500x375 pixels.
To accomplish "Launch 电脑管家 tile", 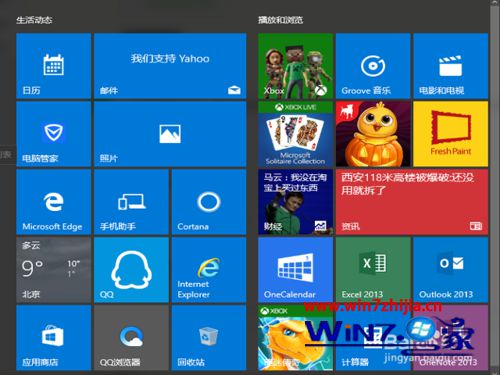I will 53,134.
